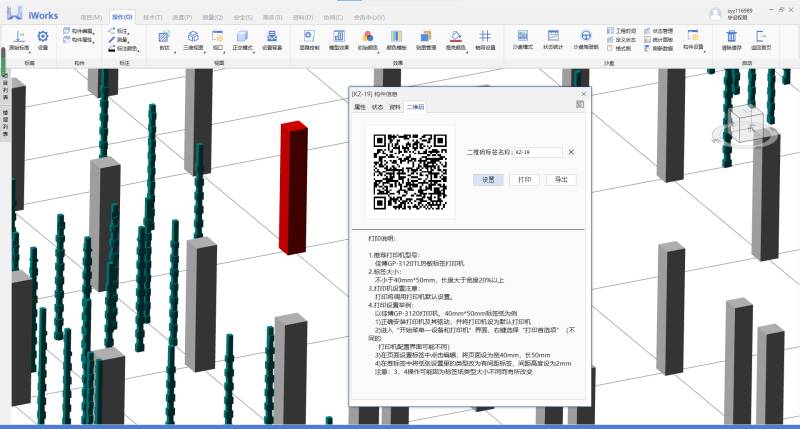Switch to the 状态 tab in the dialog

[x=378, y=107]
